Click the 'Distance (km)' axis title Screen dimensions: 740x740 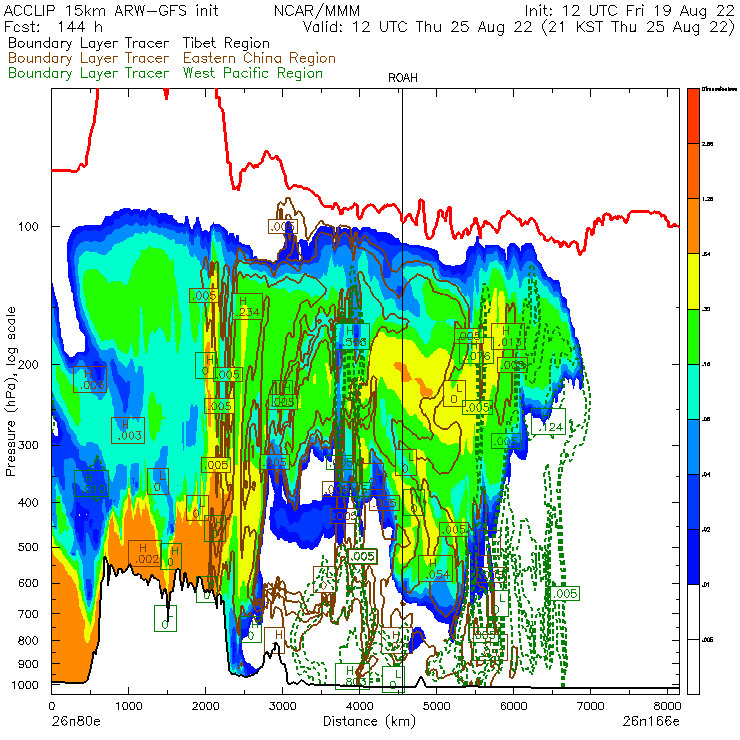point(369,722)
